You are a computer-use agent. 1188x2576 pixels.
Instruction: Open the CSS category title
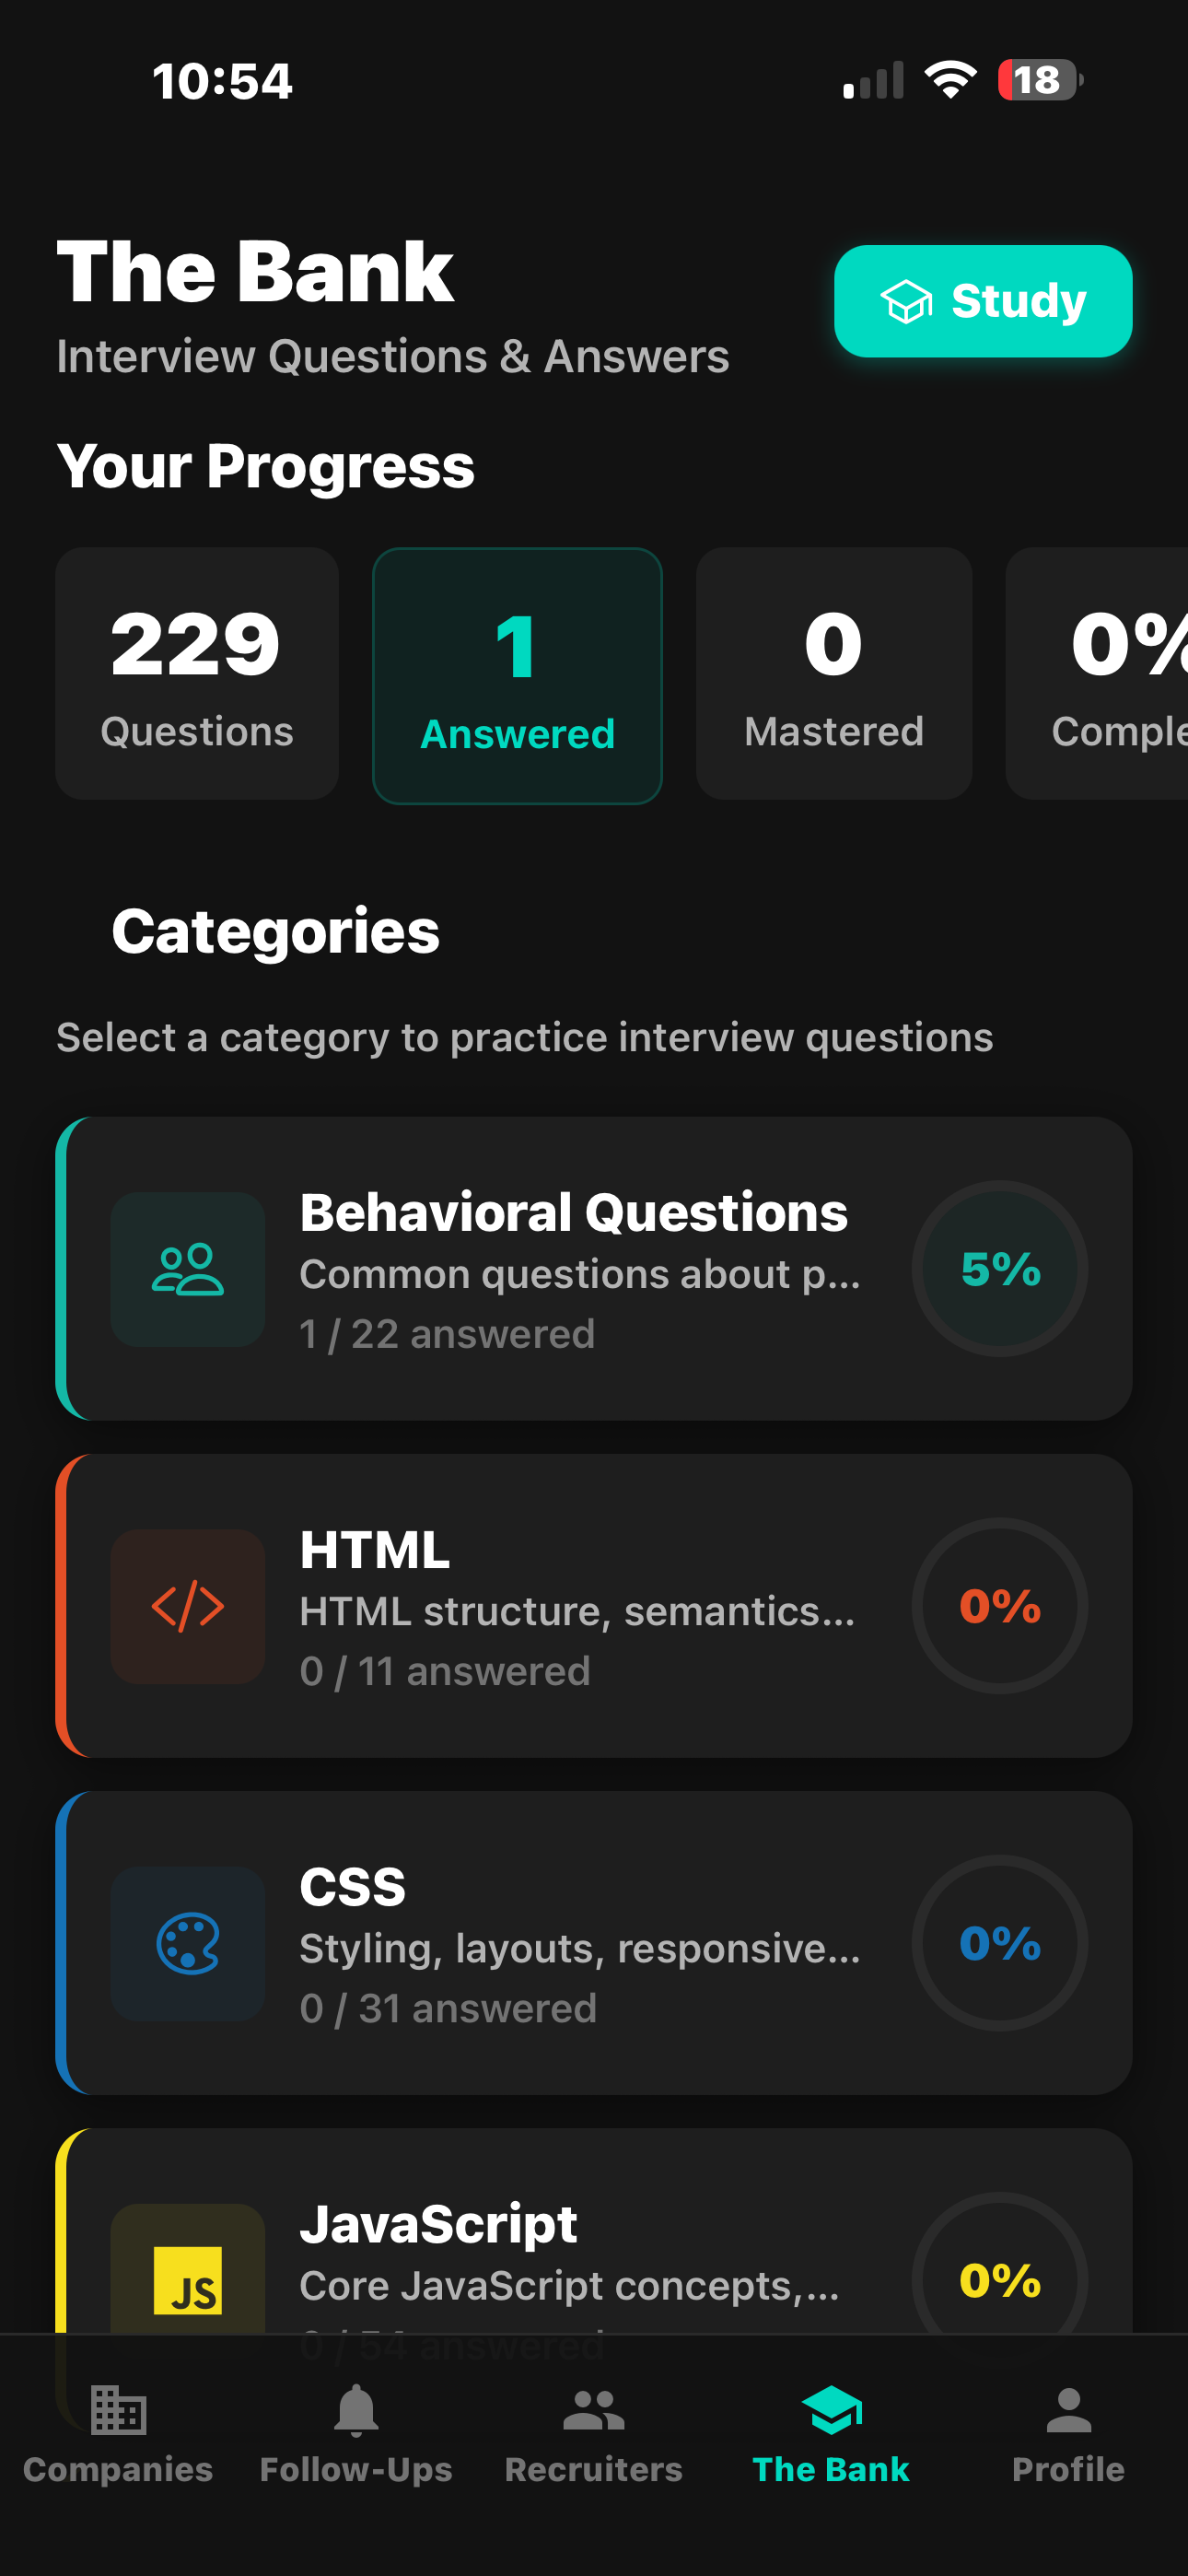(353, 1887)
